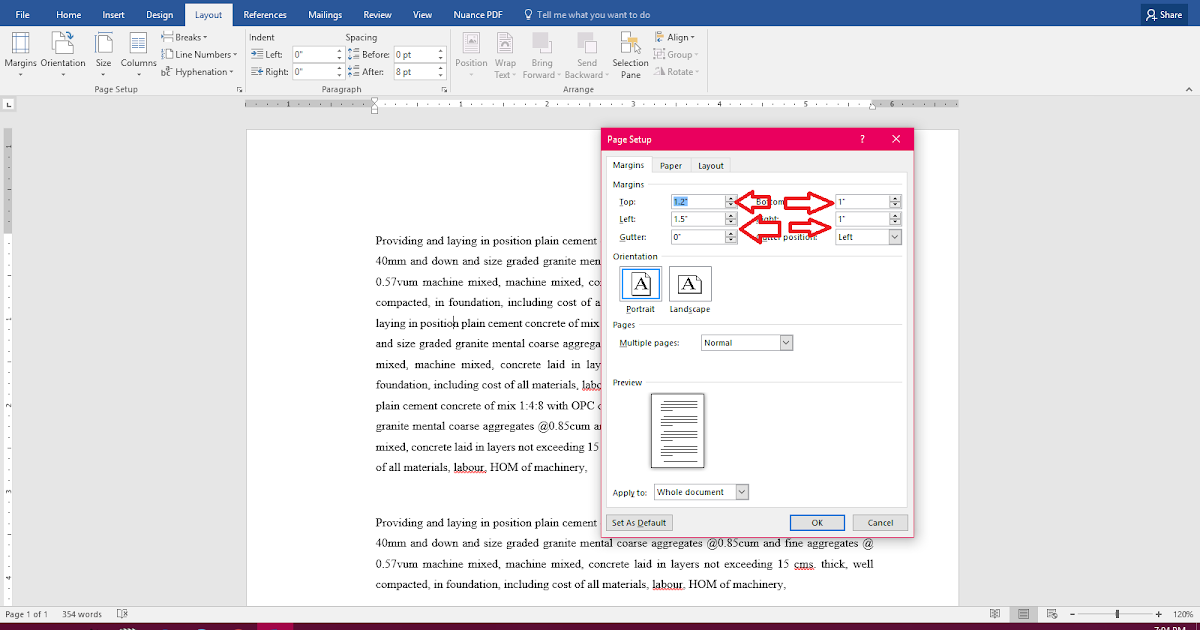The image size is (1200, 630).
Task: Open the spelling proofing status icon
Action: click(122, 614)
